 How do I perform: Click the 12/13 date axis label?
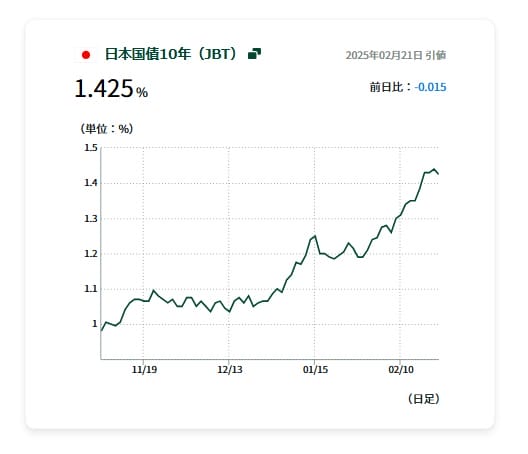click(230, 369)
